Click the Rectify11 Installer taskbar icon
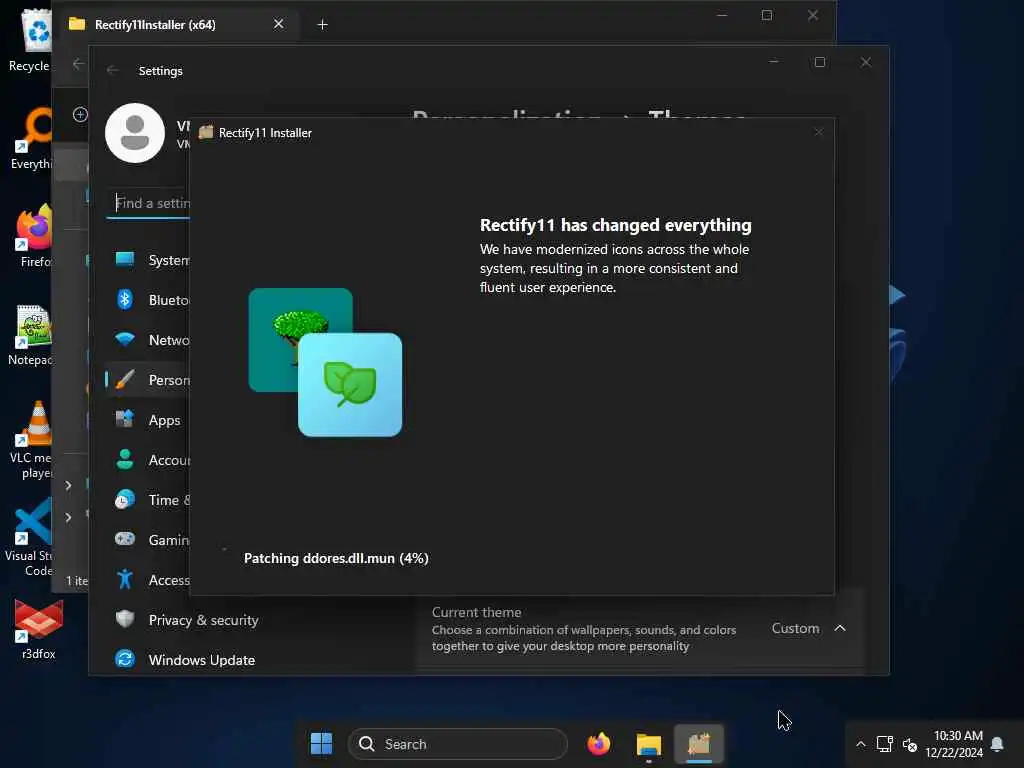This screenshot has width=1024, height=768. point(699,744)
